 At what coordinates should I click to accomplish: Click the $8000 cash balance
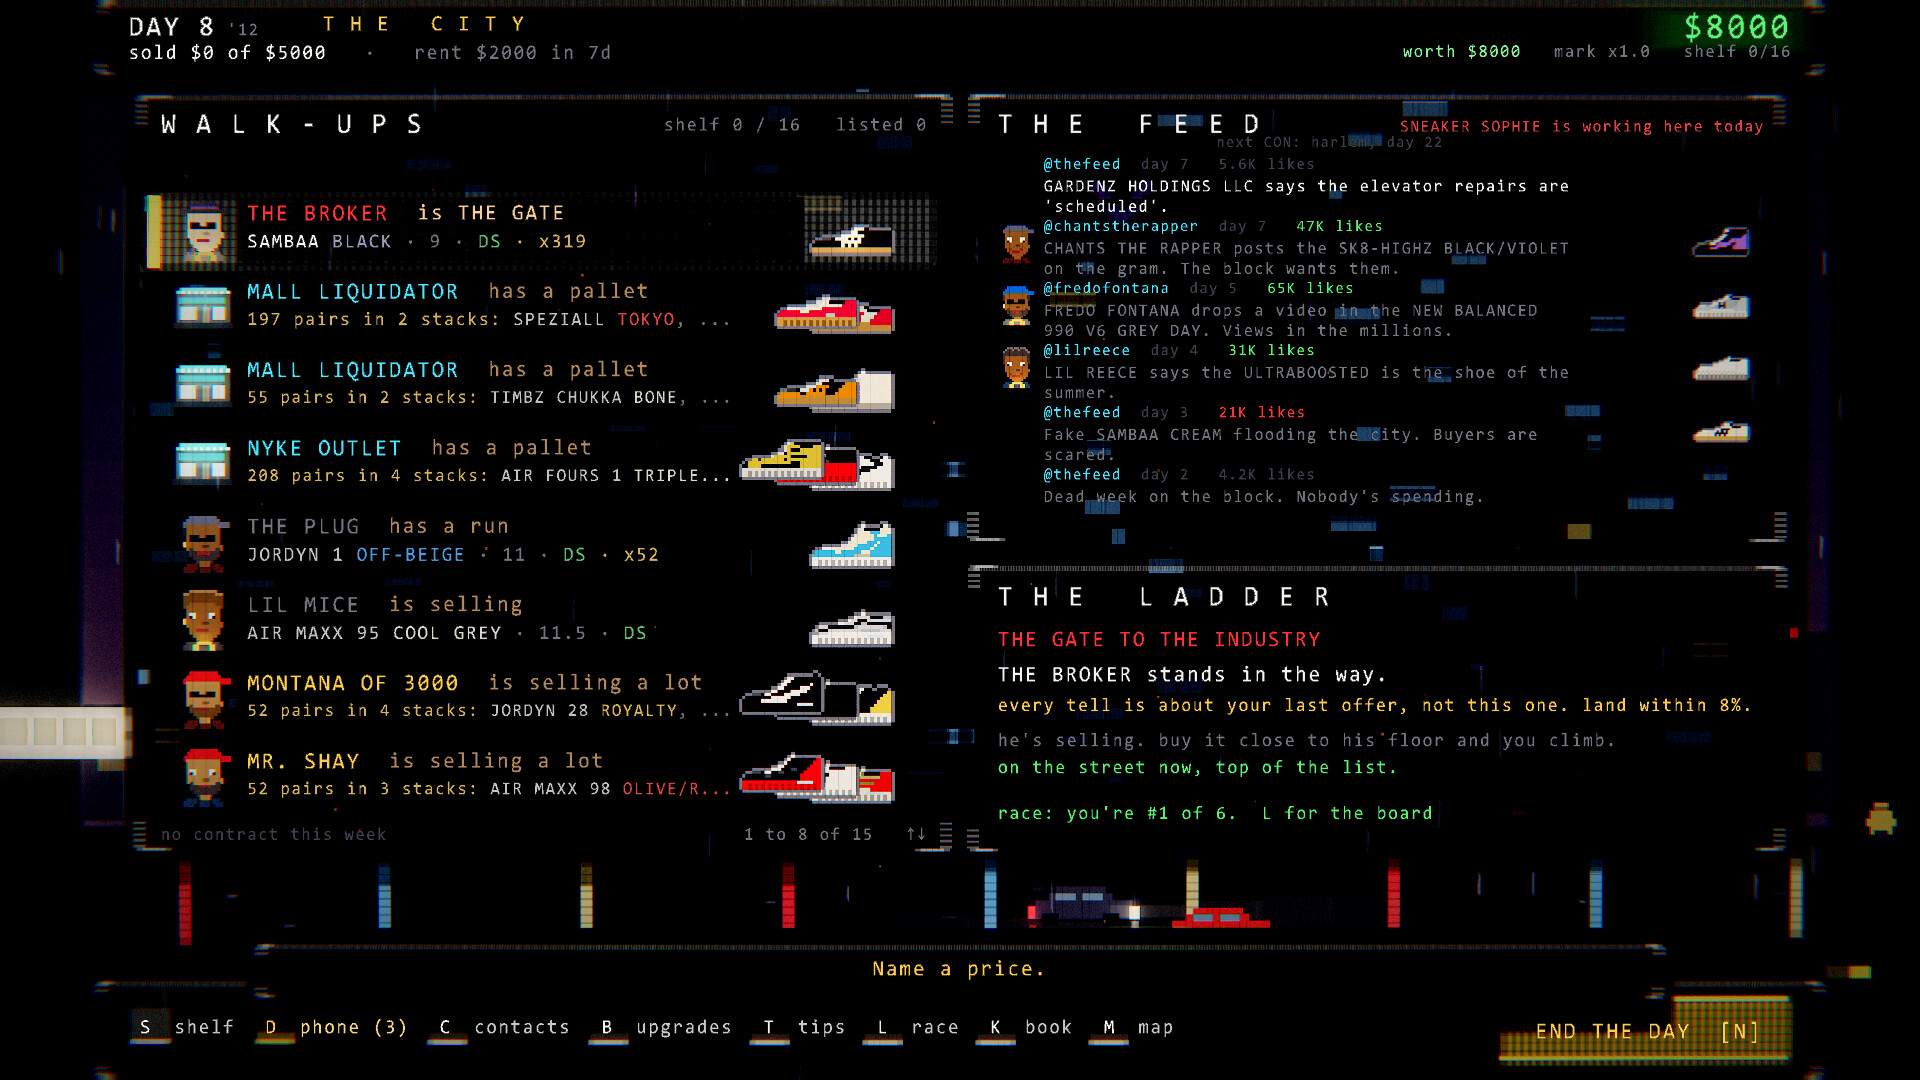tap(1736, 27)
